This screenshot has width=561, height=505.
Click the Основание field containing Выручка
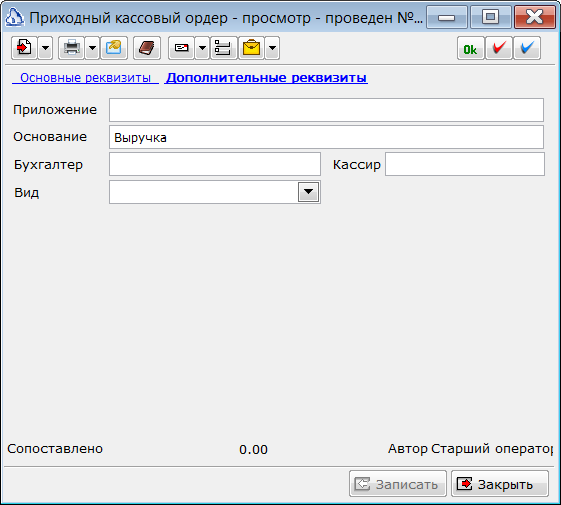pos(326,137)
